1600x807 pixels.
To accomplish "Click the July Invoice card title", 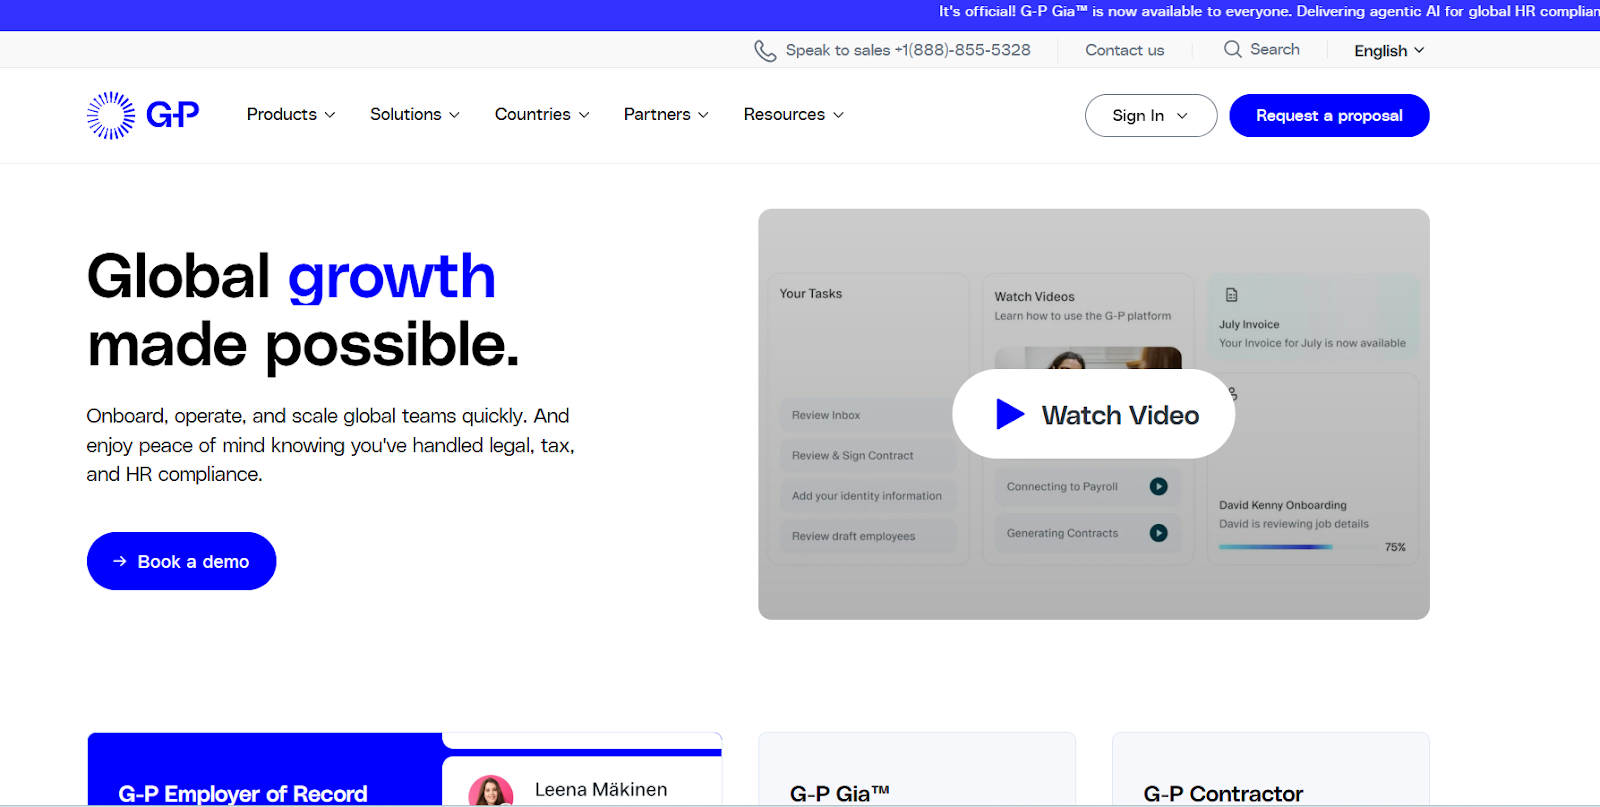I will 1249,324.
